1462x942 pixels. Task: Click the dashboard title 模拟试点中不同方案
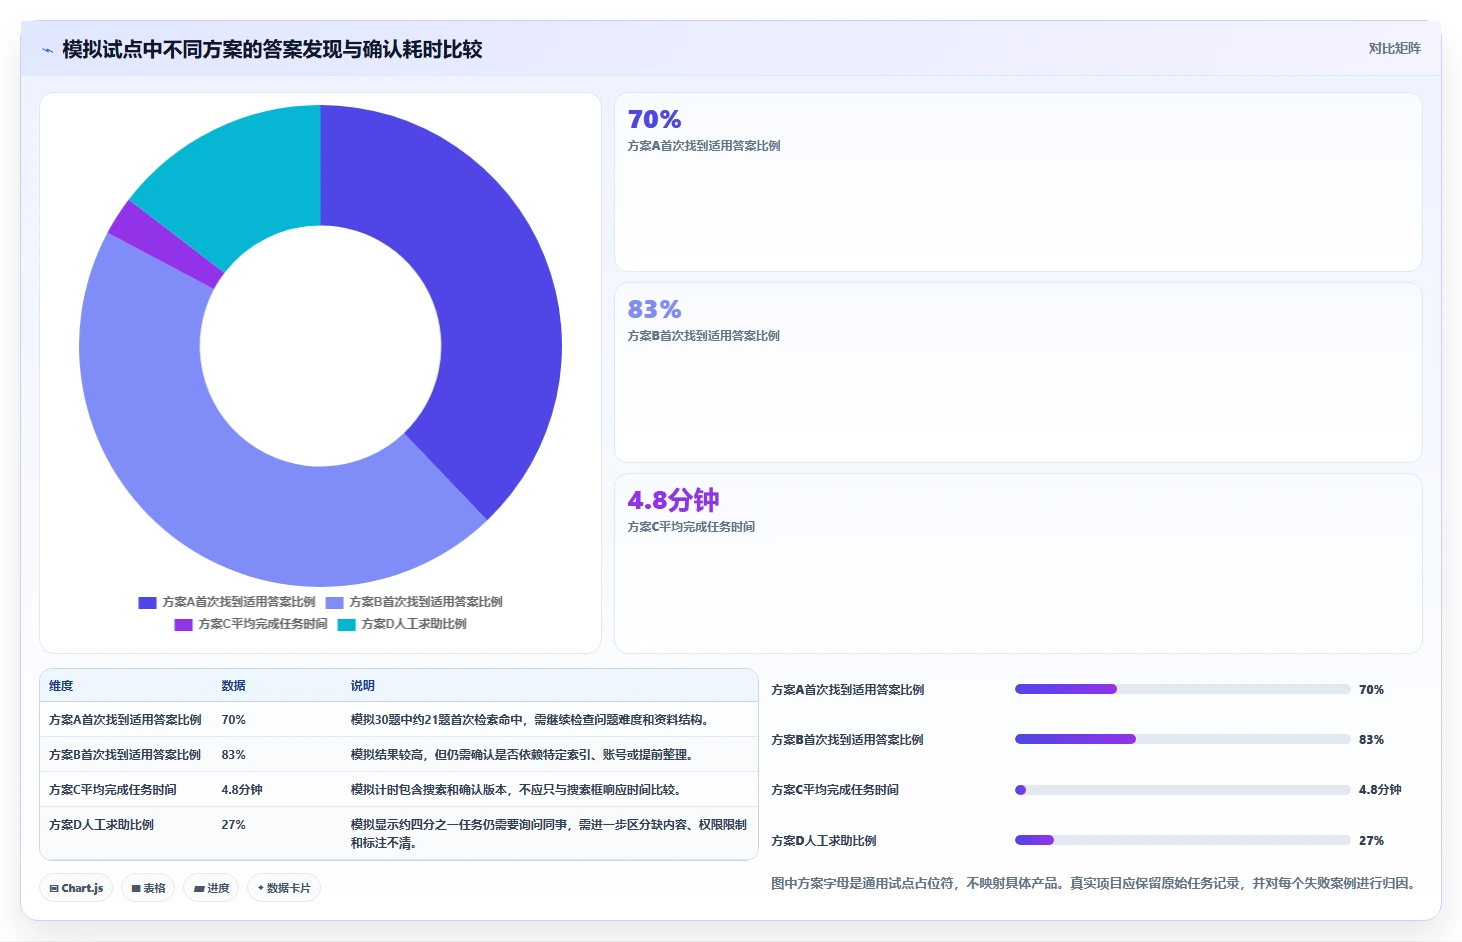click(272, 49)
